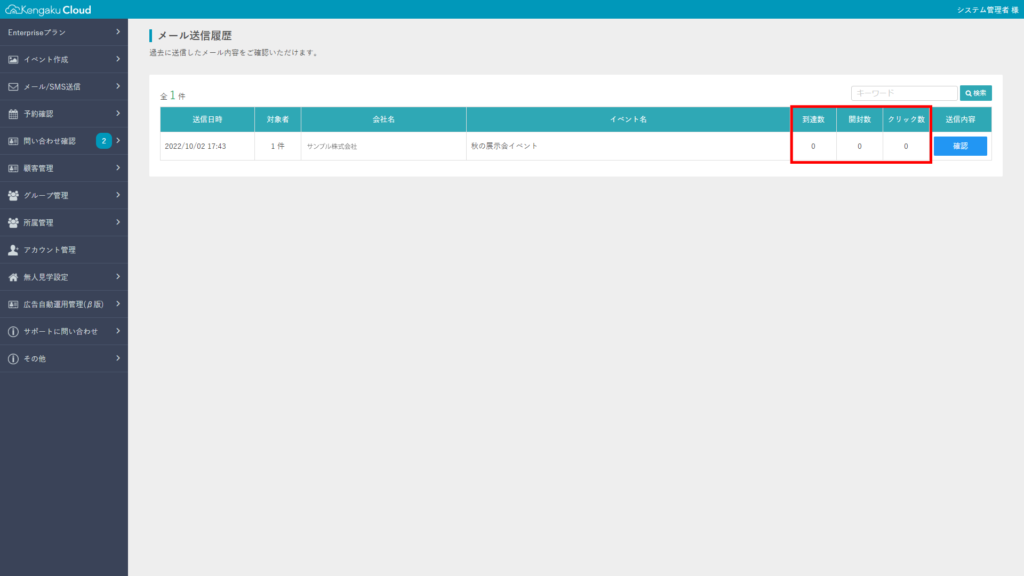The image size is (1024, 576).
Task: Click the 送信内容 column header
Action: pyautogui.click(x=960, y=120)
